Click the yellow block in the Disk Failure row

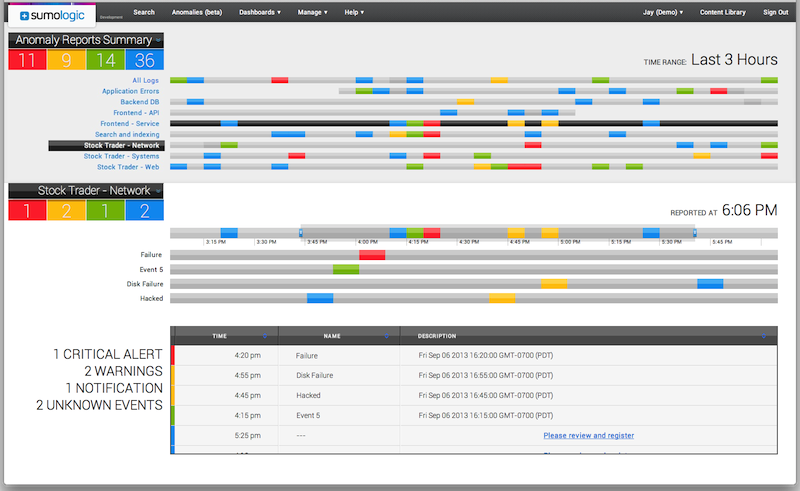click(554, 284)
